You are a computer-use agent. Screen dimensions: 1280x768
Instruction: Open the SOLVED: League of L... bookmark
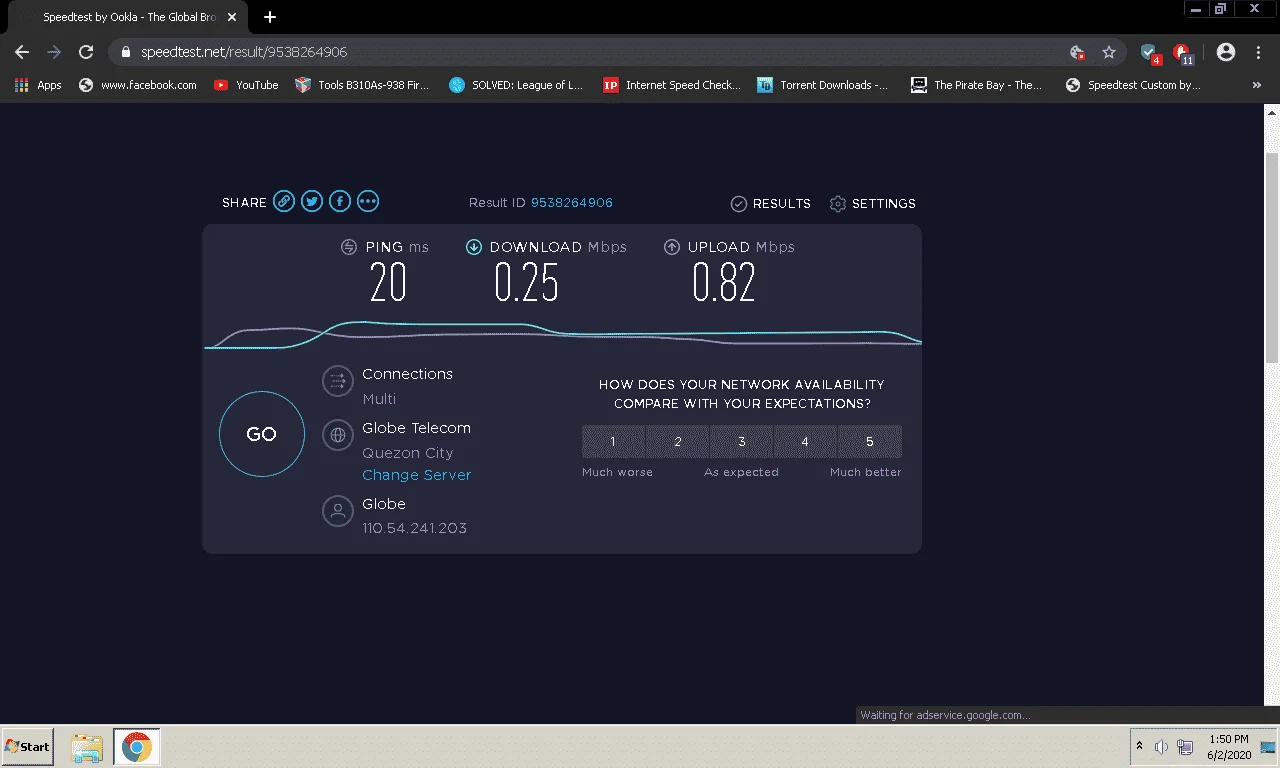click(516, 85)
